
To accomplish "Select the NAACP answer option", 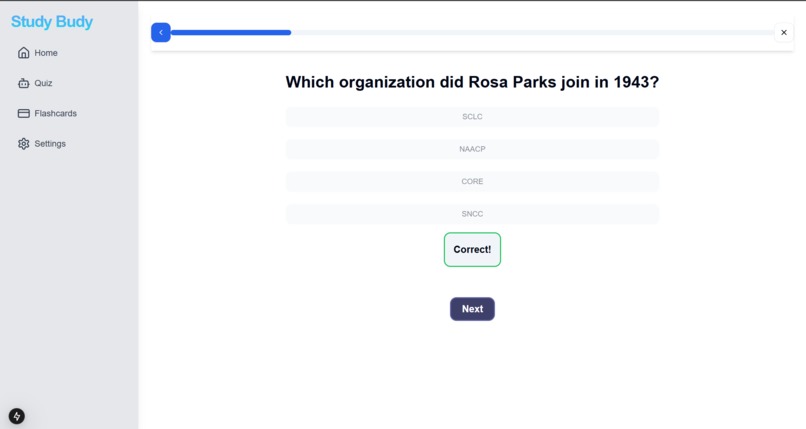I will [472, 149].
